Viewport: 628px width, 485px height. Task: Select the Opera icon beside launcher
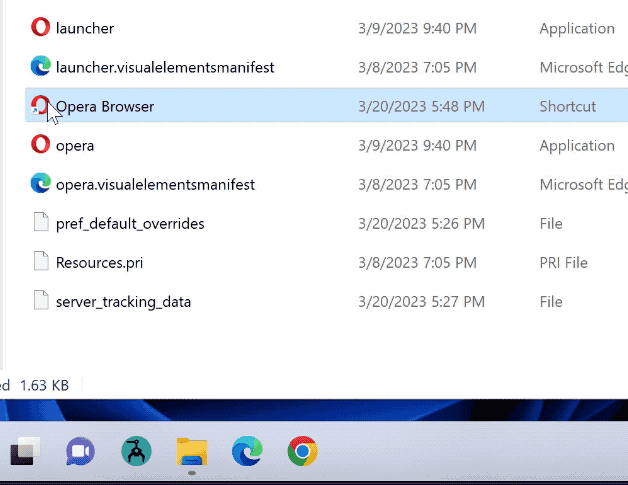[x=40, y=27]
